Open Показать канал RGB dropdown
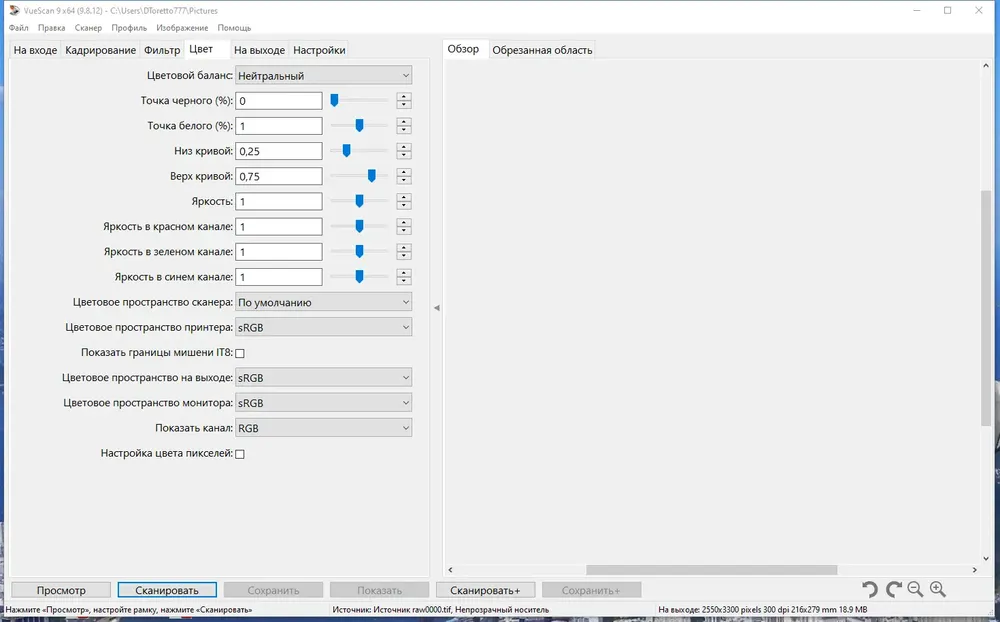1000x622 pixels. pyautogui.click(x=323, y=428)
